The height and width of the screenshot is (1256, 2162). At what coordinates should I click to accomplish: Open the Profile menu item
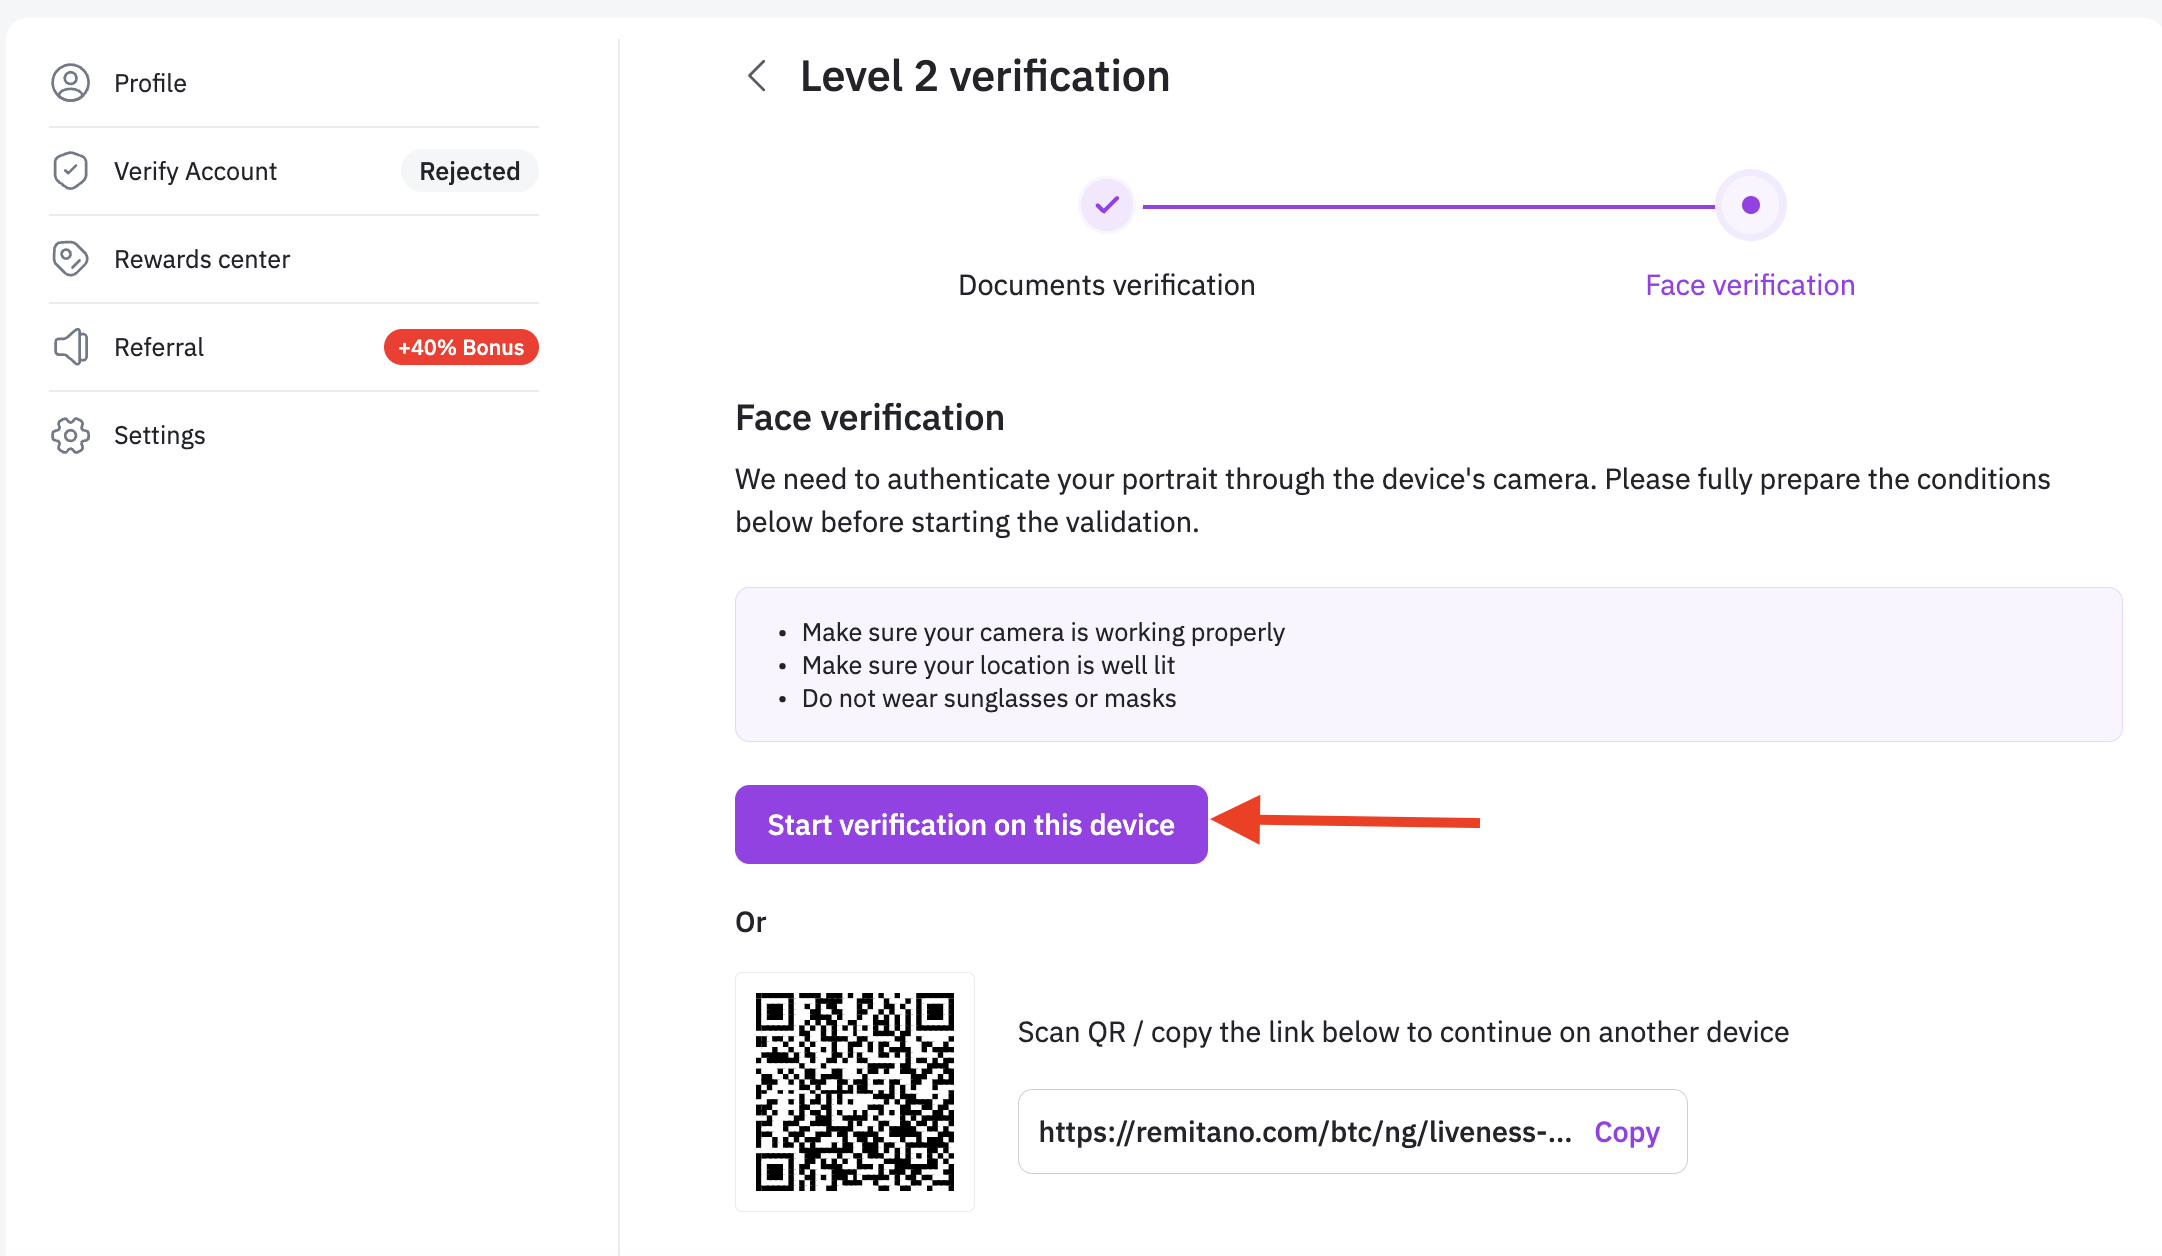150,83
